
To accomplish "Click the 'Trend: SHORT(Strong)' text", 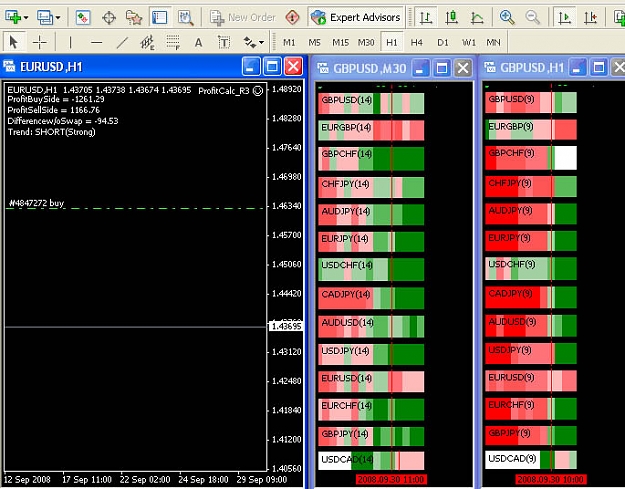I will coord(51,132).
